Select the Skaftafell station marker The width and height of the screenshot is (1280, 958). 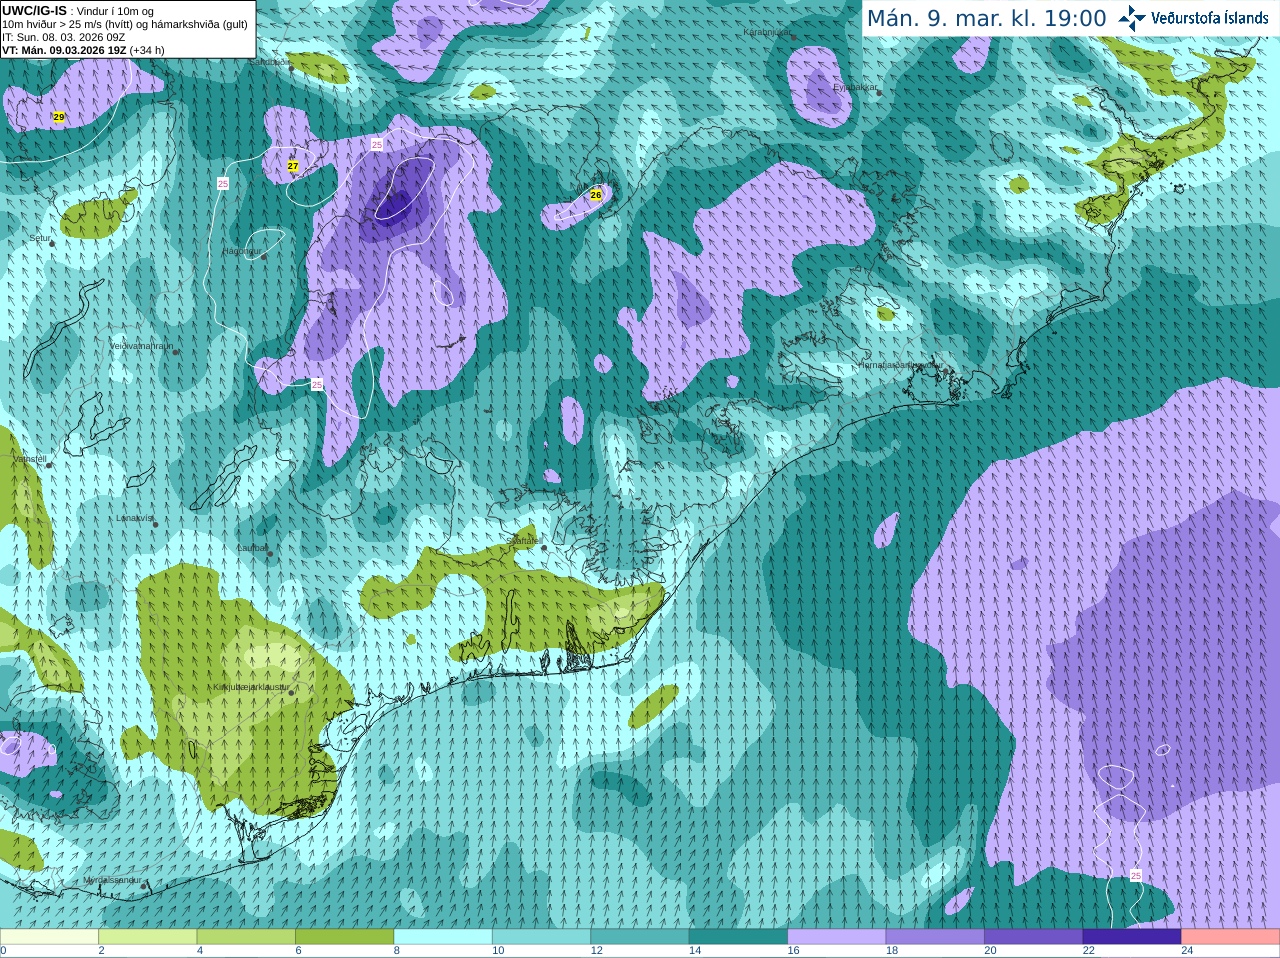click(542, 547)
